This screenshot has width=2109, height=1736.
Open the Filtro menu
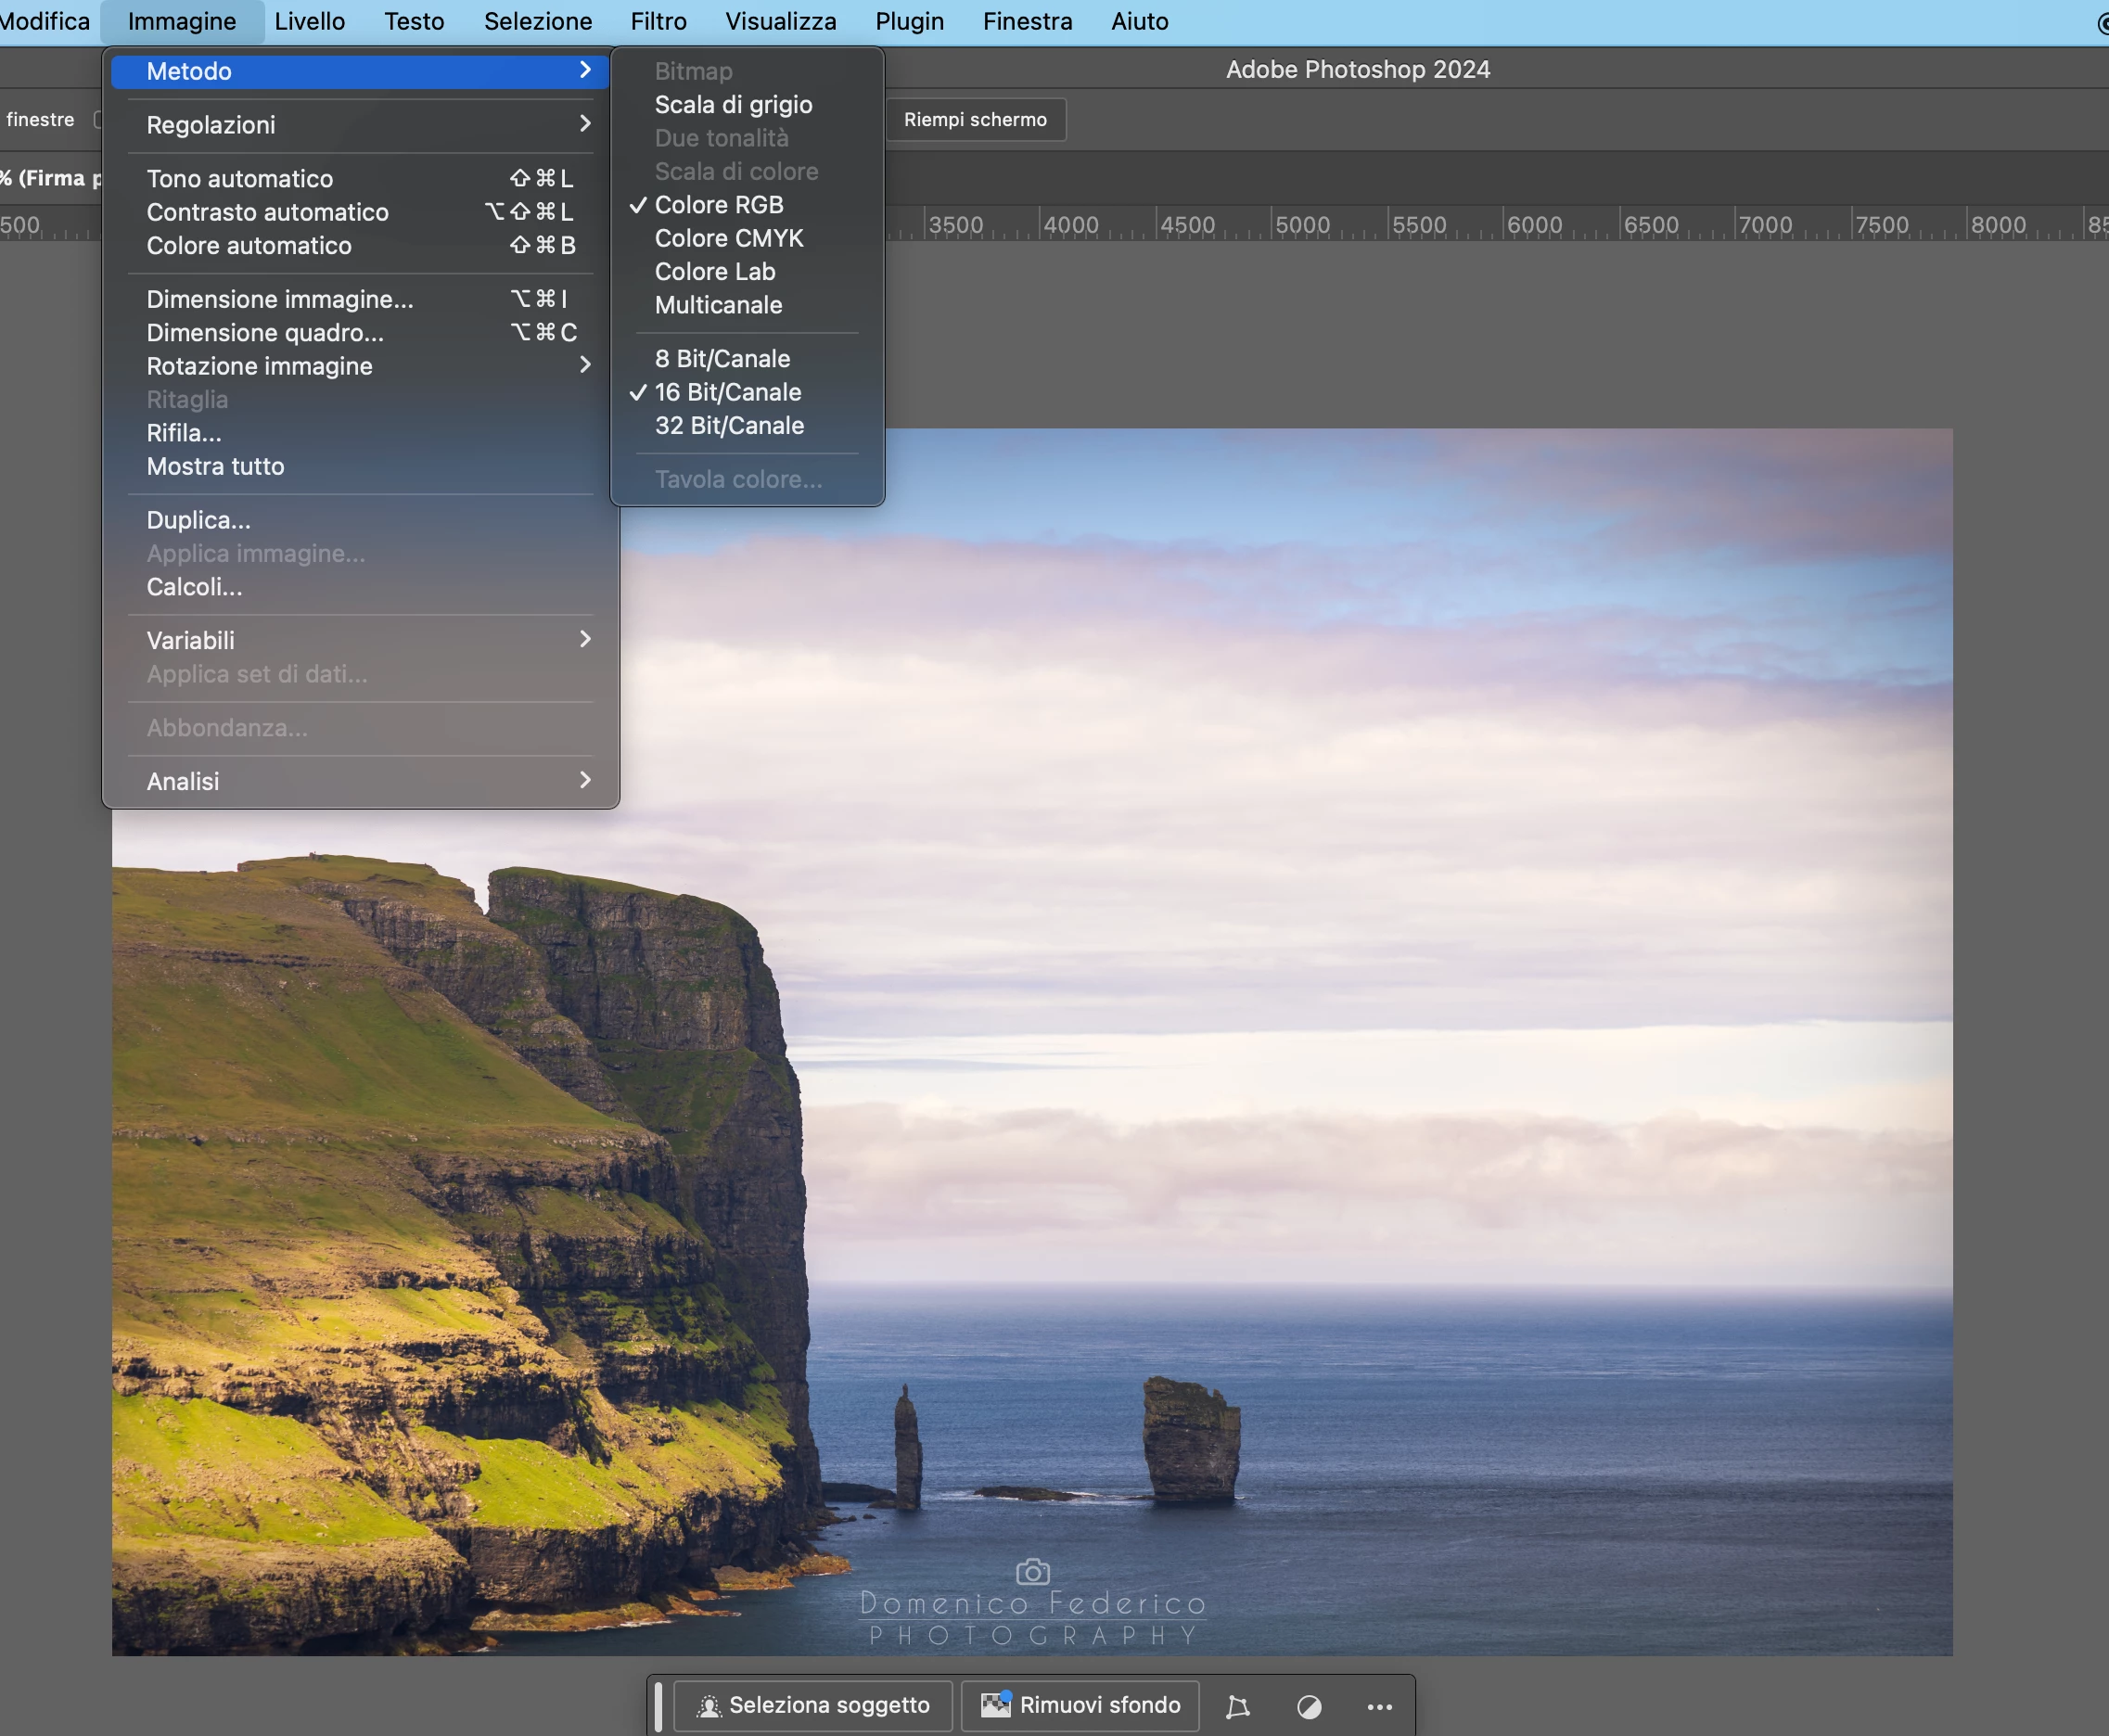pos(658,21)
